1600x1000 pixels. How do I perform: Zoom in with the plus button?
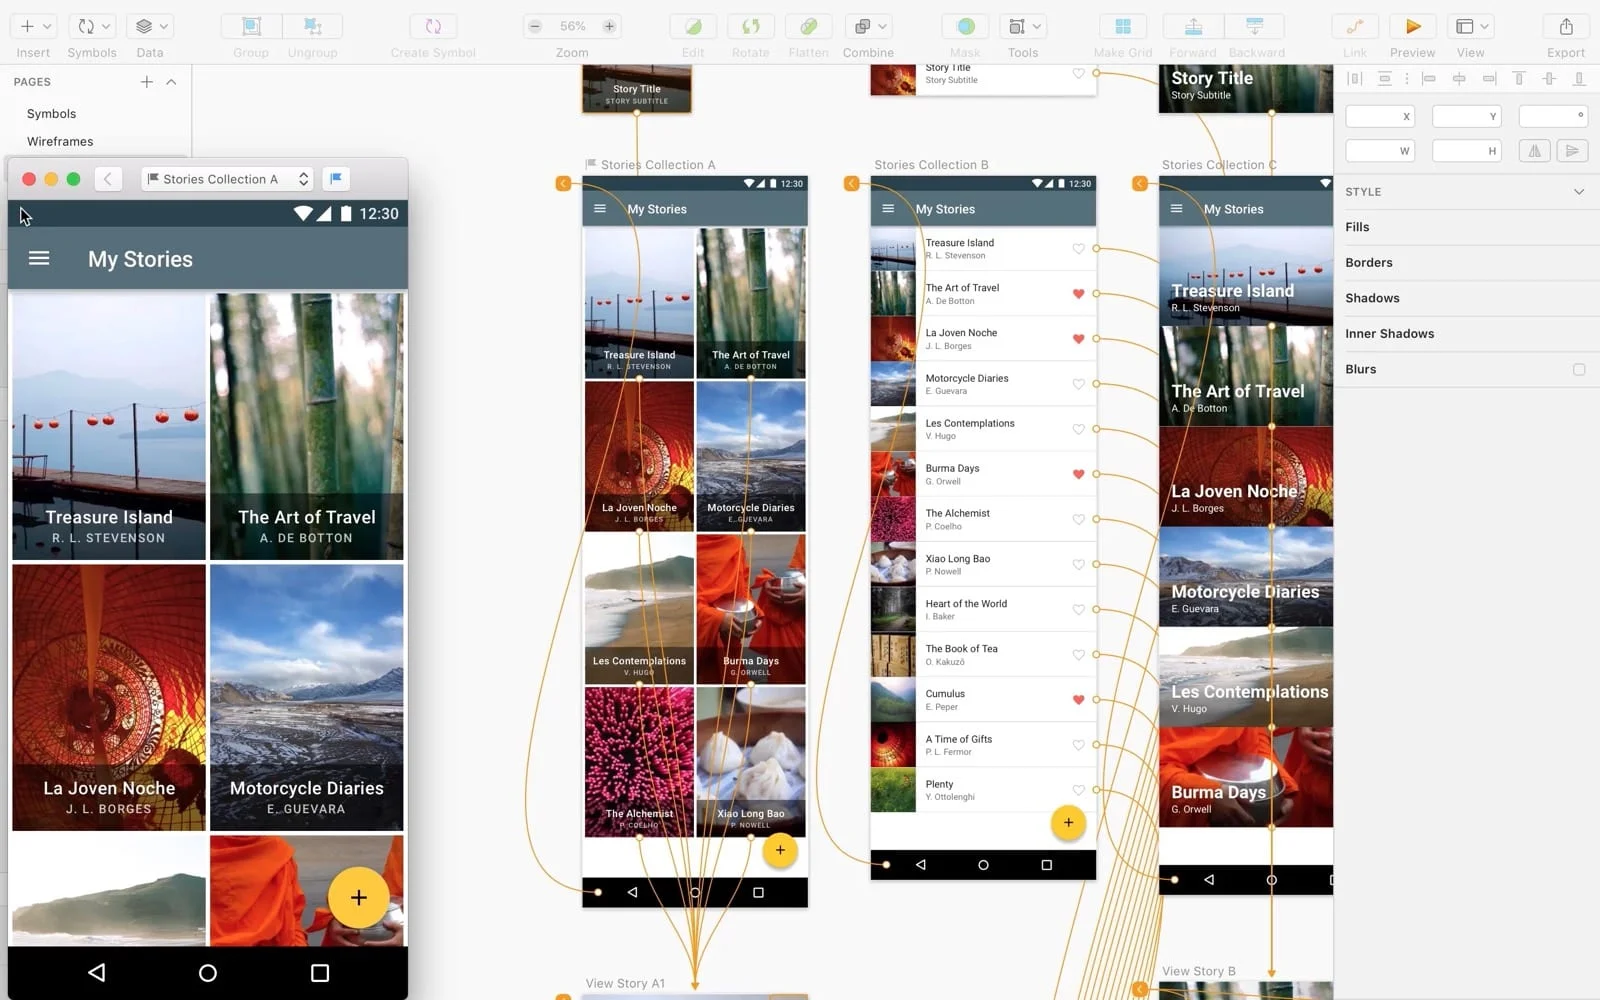pyautogui.click(x=609, y=26)
